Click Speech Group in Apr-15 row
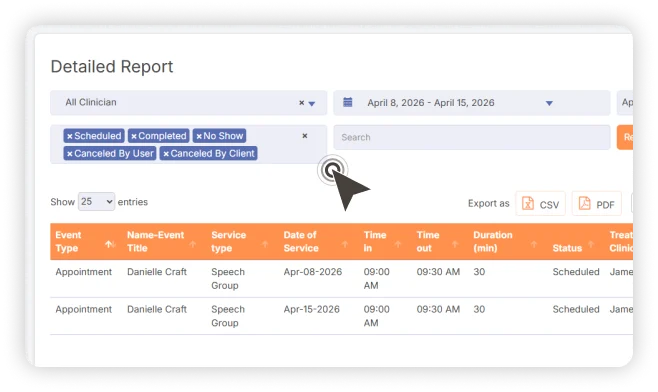Viewport: 658px width, 392px height. click(228, 316)
